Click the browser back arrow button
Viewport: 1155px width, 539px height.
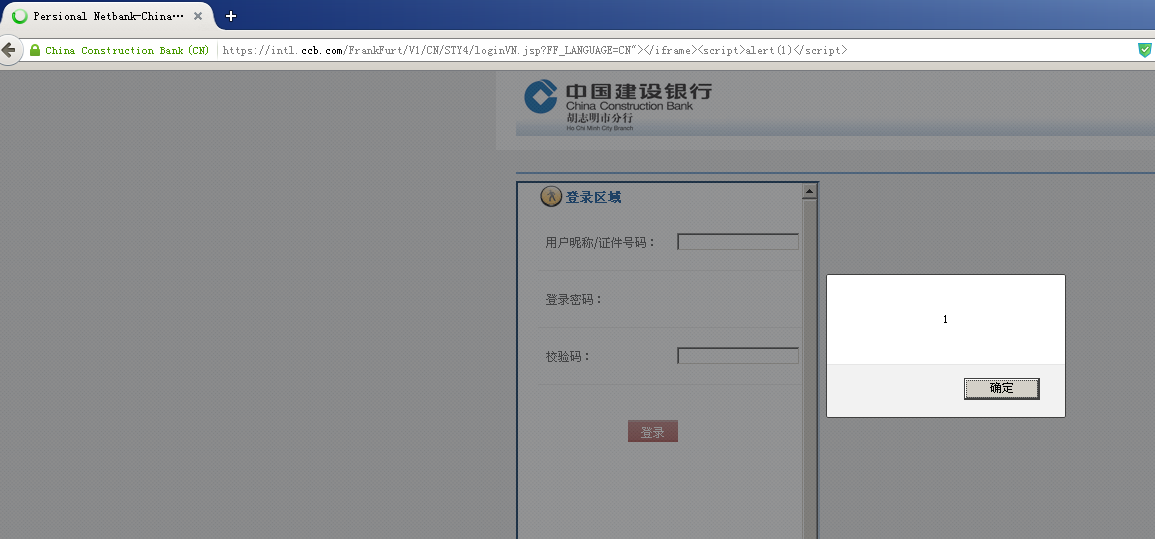pyautogui.click(x=8, y=50)
